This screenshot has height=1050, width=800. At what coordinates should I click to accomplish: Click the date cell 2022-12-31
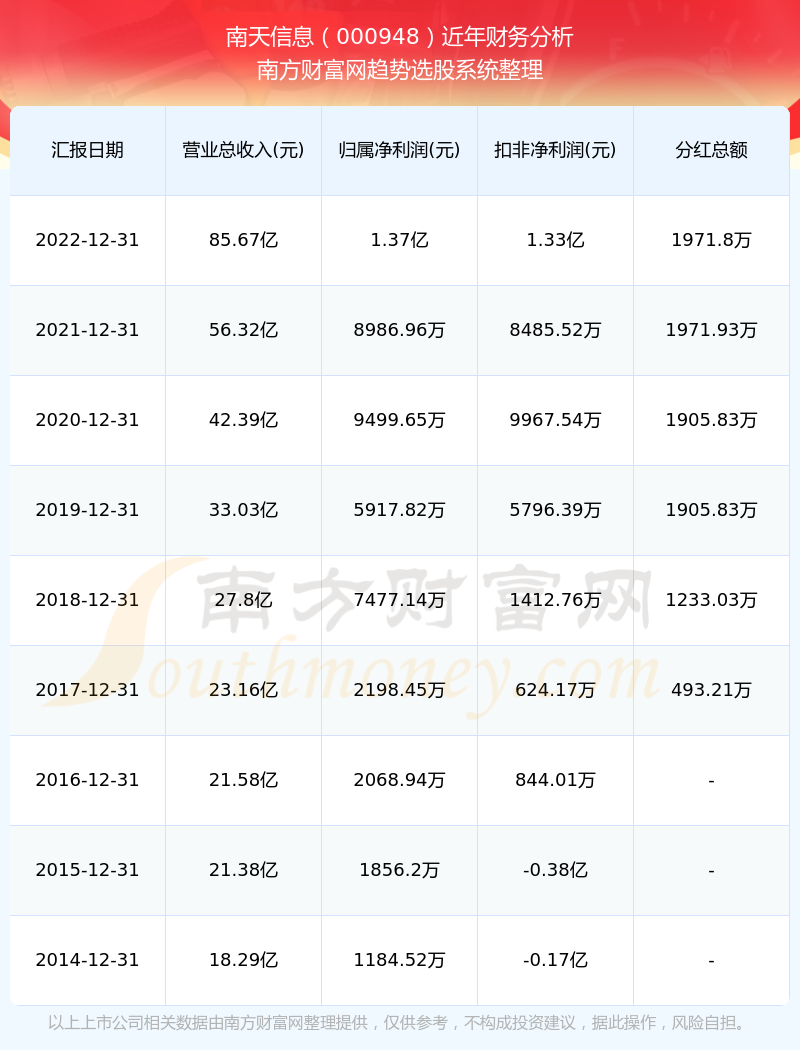tap(88, 240)
